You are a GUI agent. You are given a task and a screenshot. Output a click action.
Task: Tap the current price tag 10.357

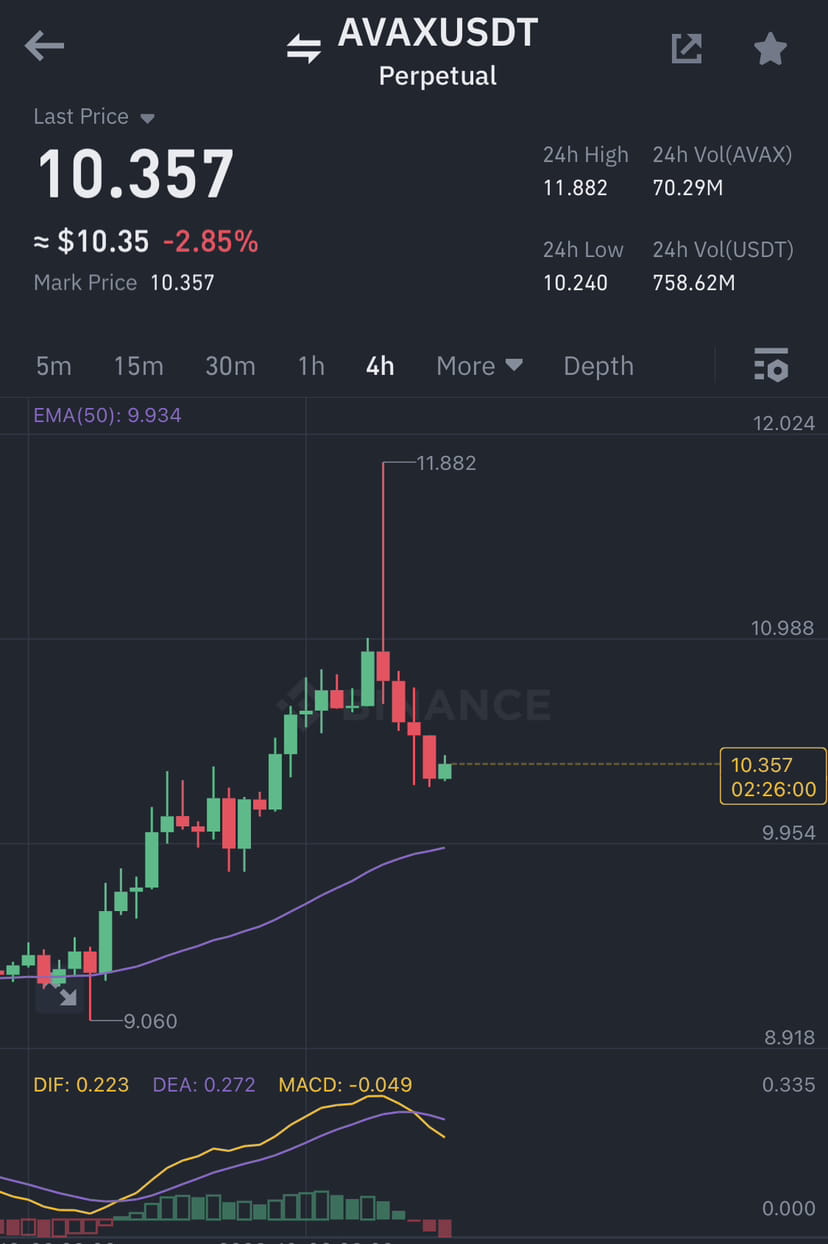773,776
